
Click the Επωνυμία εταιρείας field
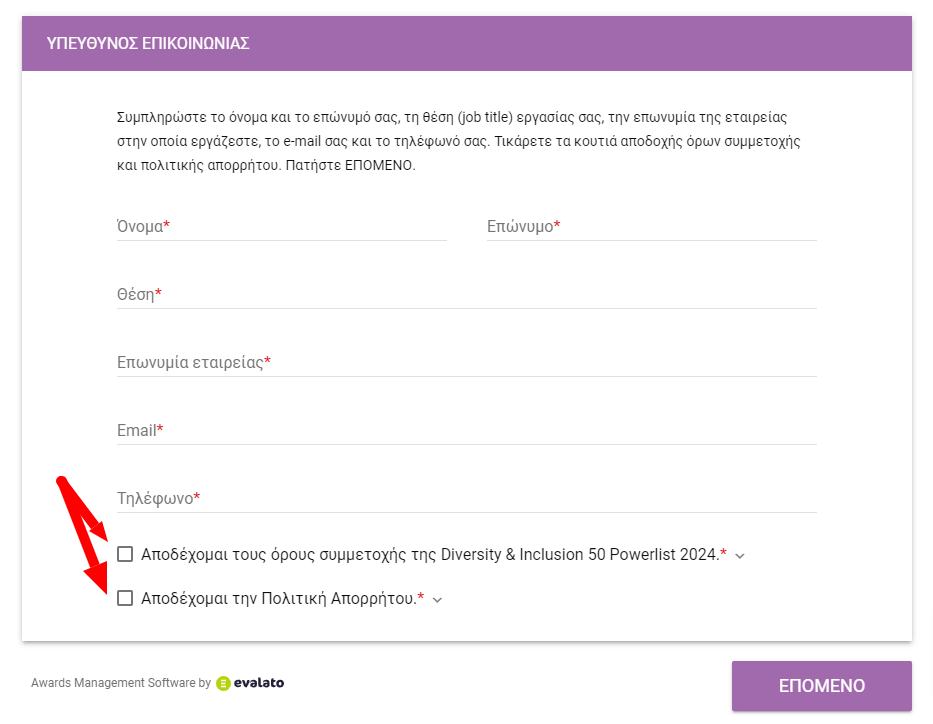(466, 362)
